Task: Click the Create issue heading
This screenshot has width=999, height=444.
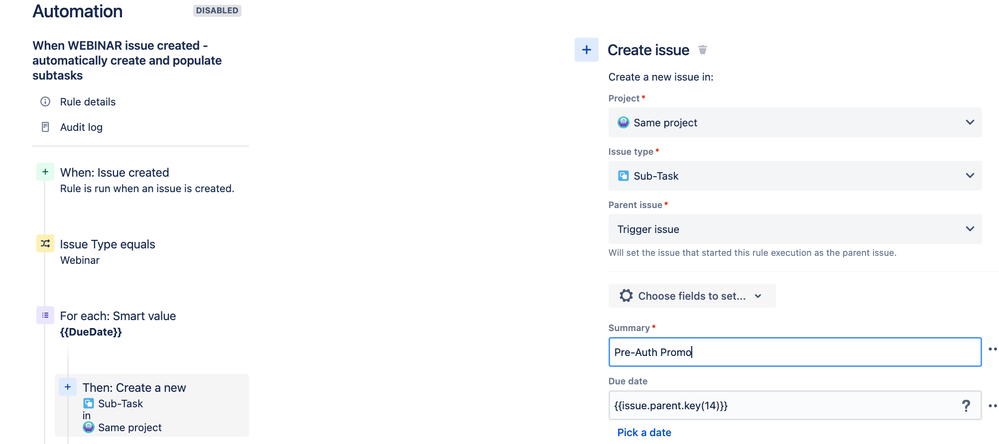Action: (648, 50)
